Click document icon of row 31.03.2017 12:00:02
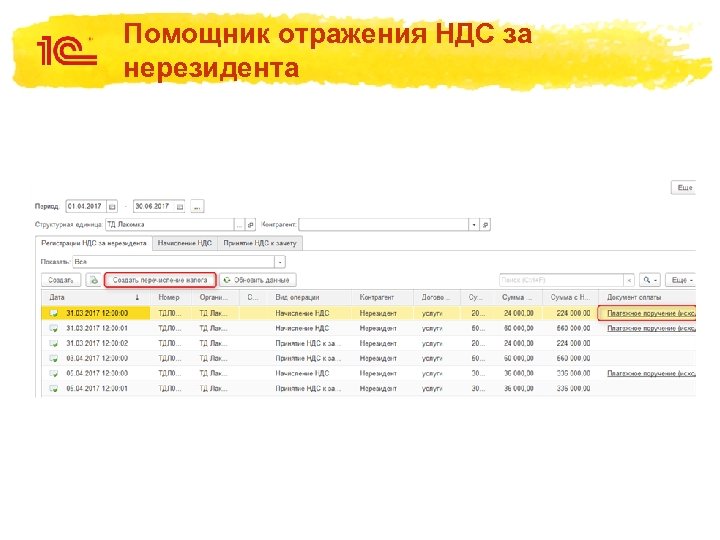The height and width of the screenshot is (540, 720). [x=54, y=343]
